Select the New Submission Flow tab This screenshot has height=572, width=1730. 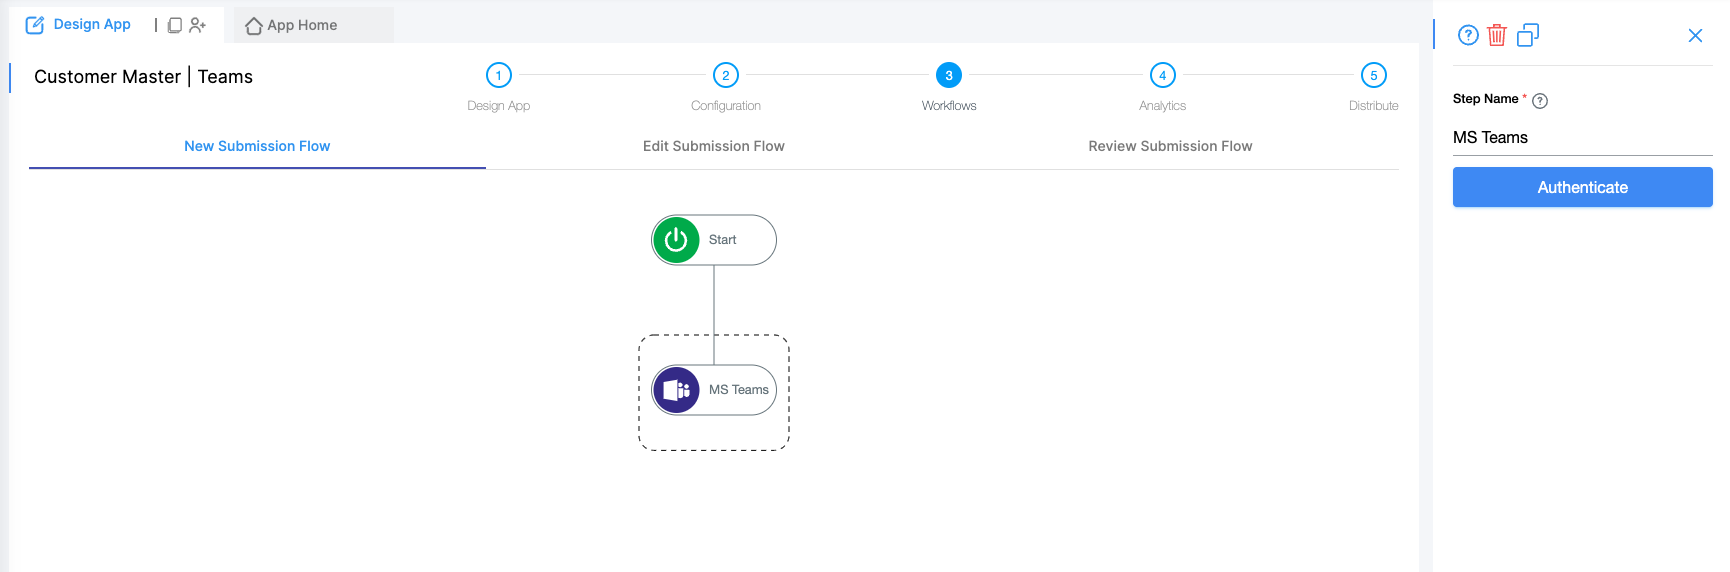[257, 146]
